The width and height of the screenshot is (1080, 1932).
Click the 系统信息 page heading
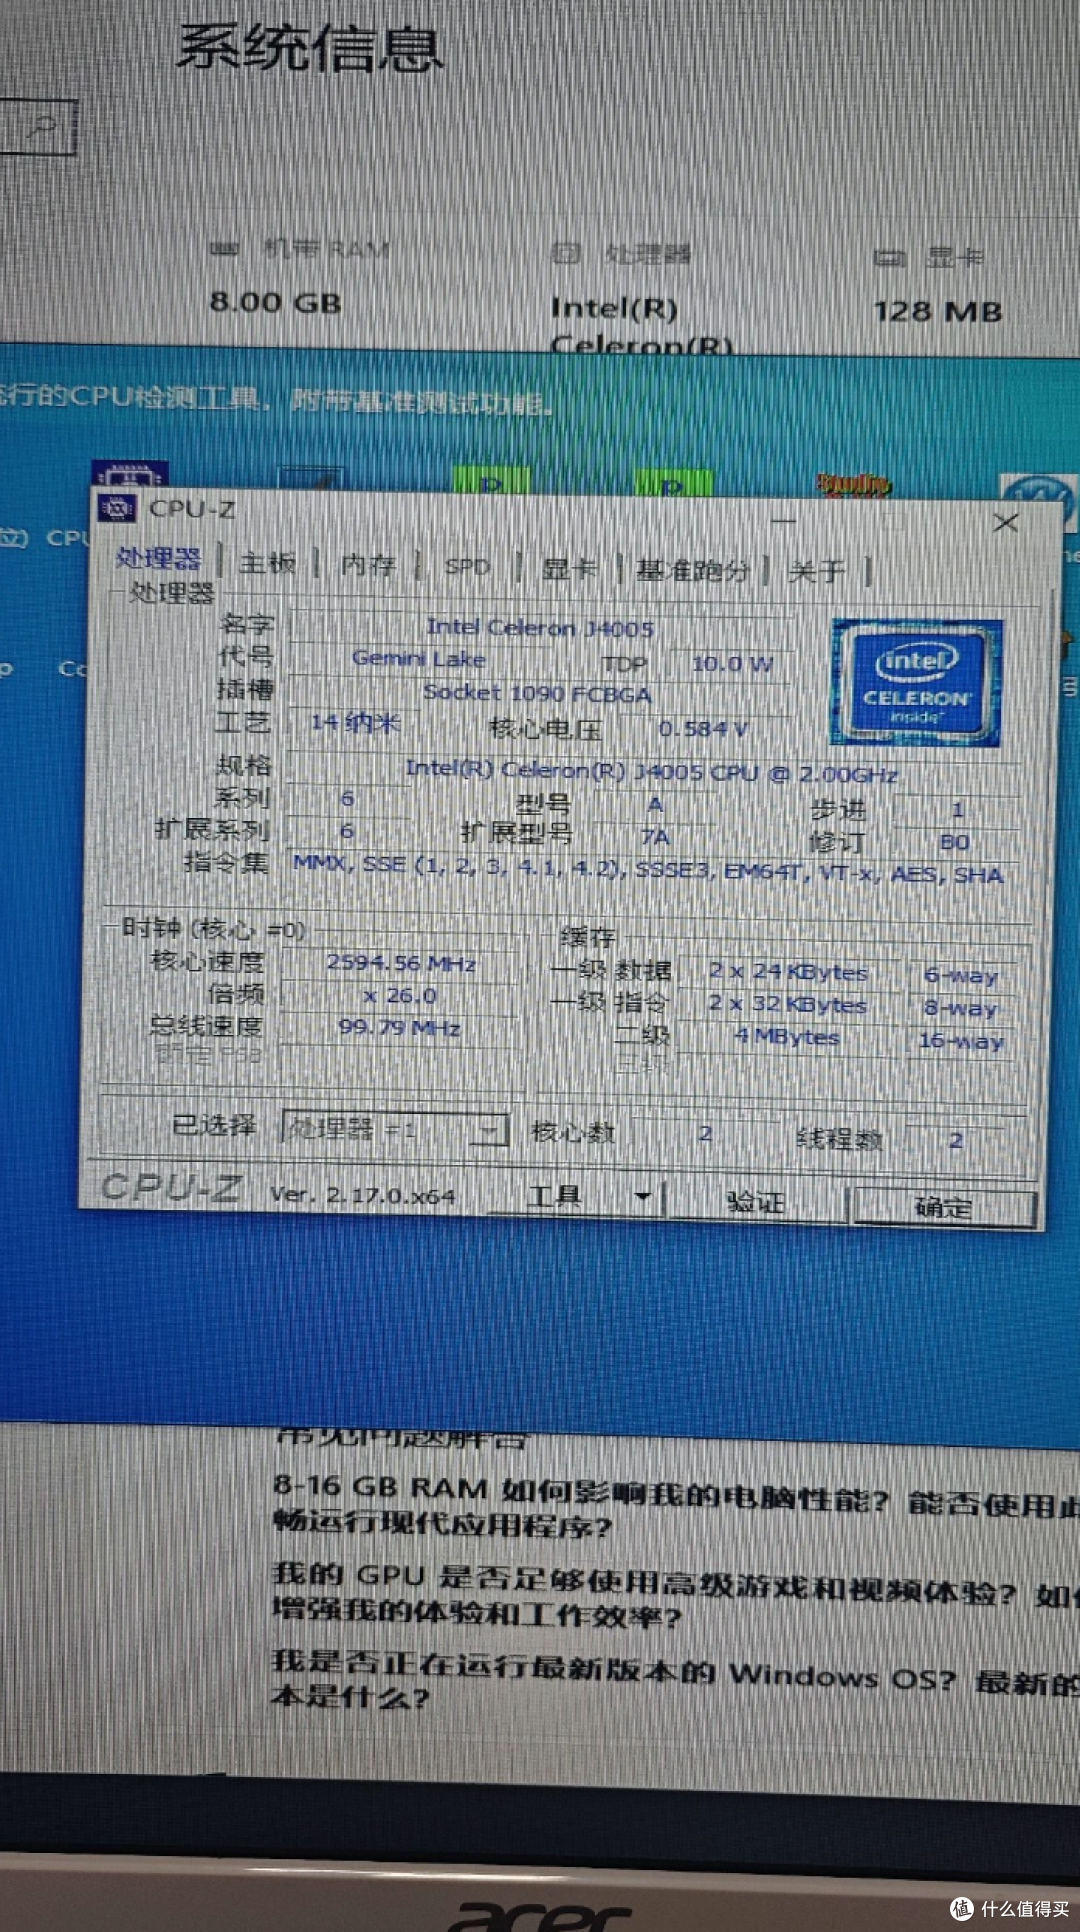[310, 48]
